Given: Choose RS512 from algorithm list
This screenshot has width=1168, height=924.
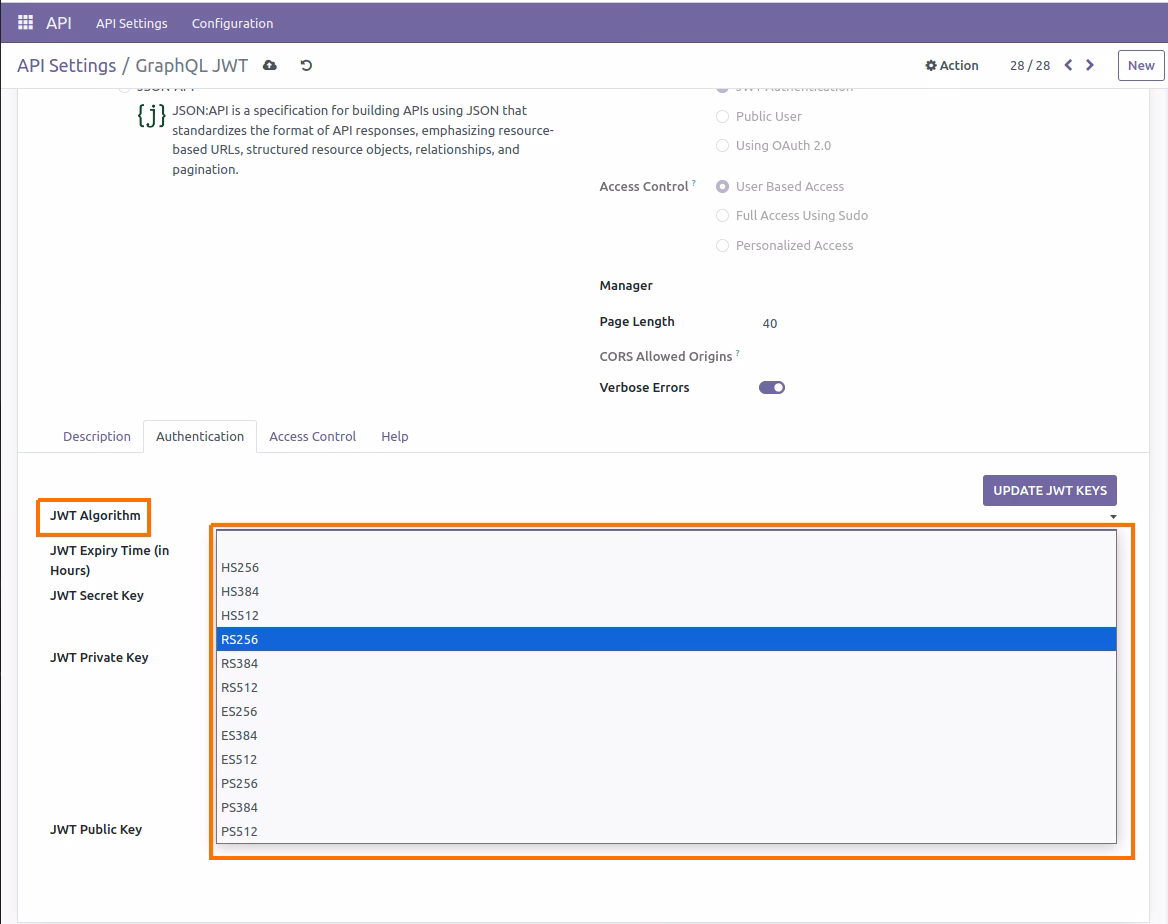Looking at the screenshot, I should [666, 687].
